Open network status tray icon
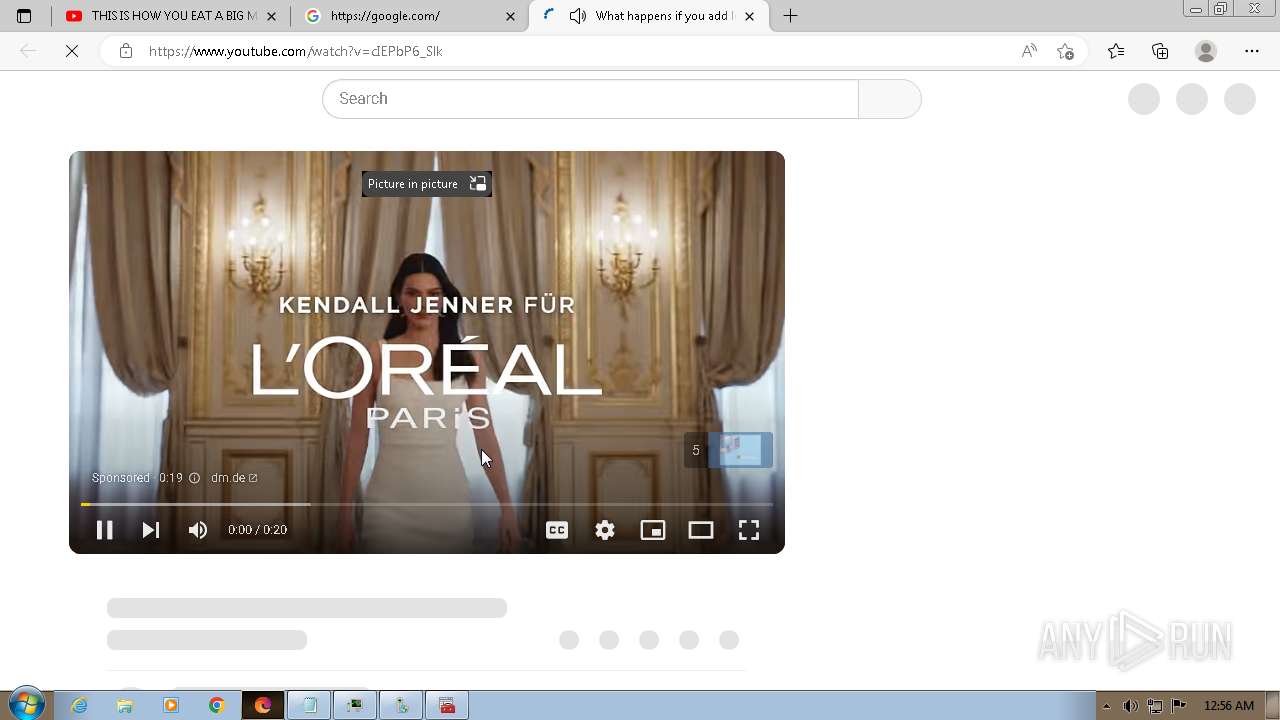This screenshot has height=720, width=1280. pyautogui.click(x=1154, y=706)
